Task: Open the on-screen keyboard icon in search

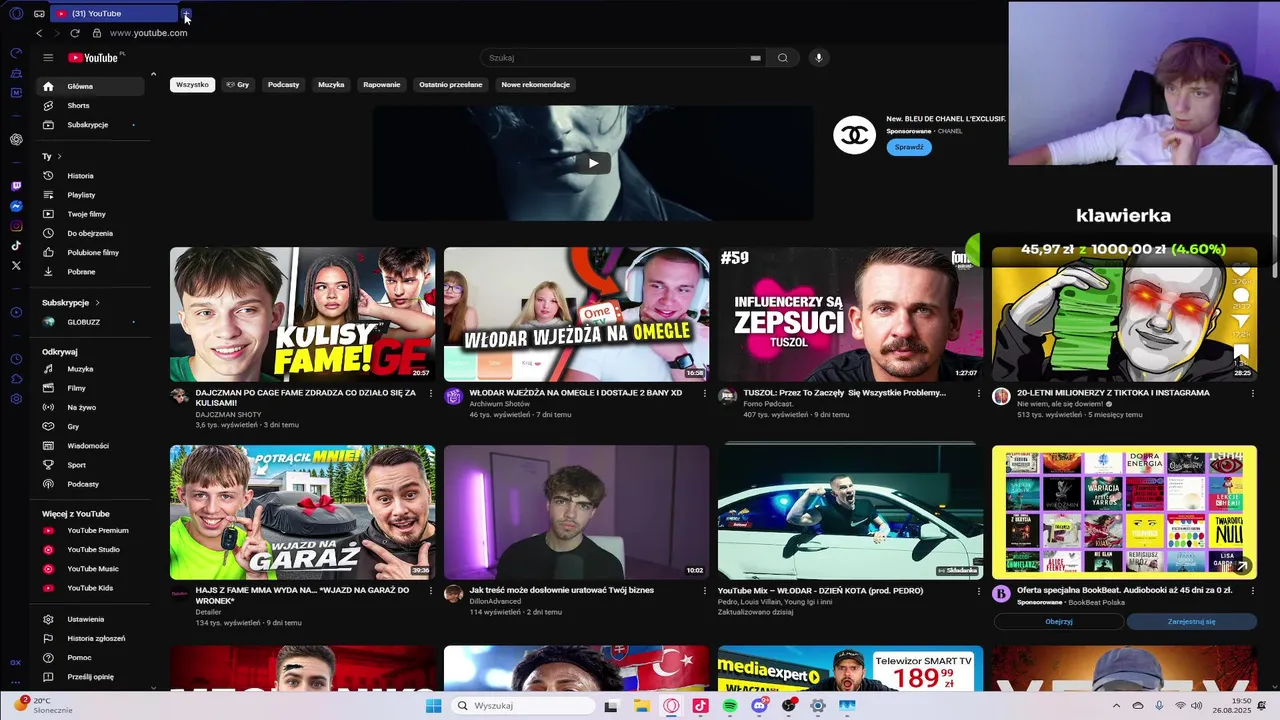Action: click(x=756, y=58)
